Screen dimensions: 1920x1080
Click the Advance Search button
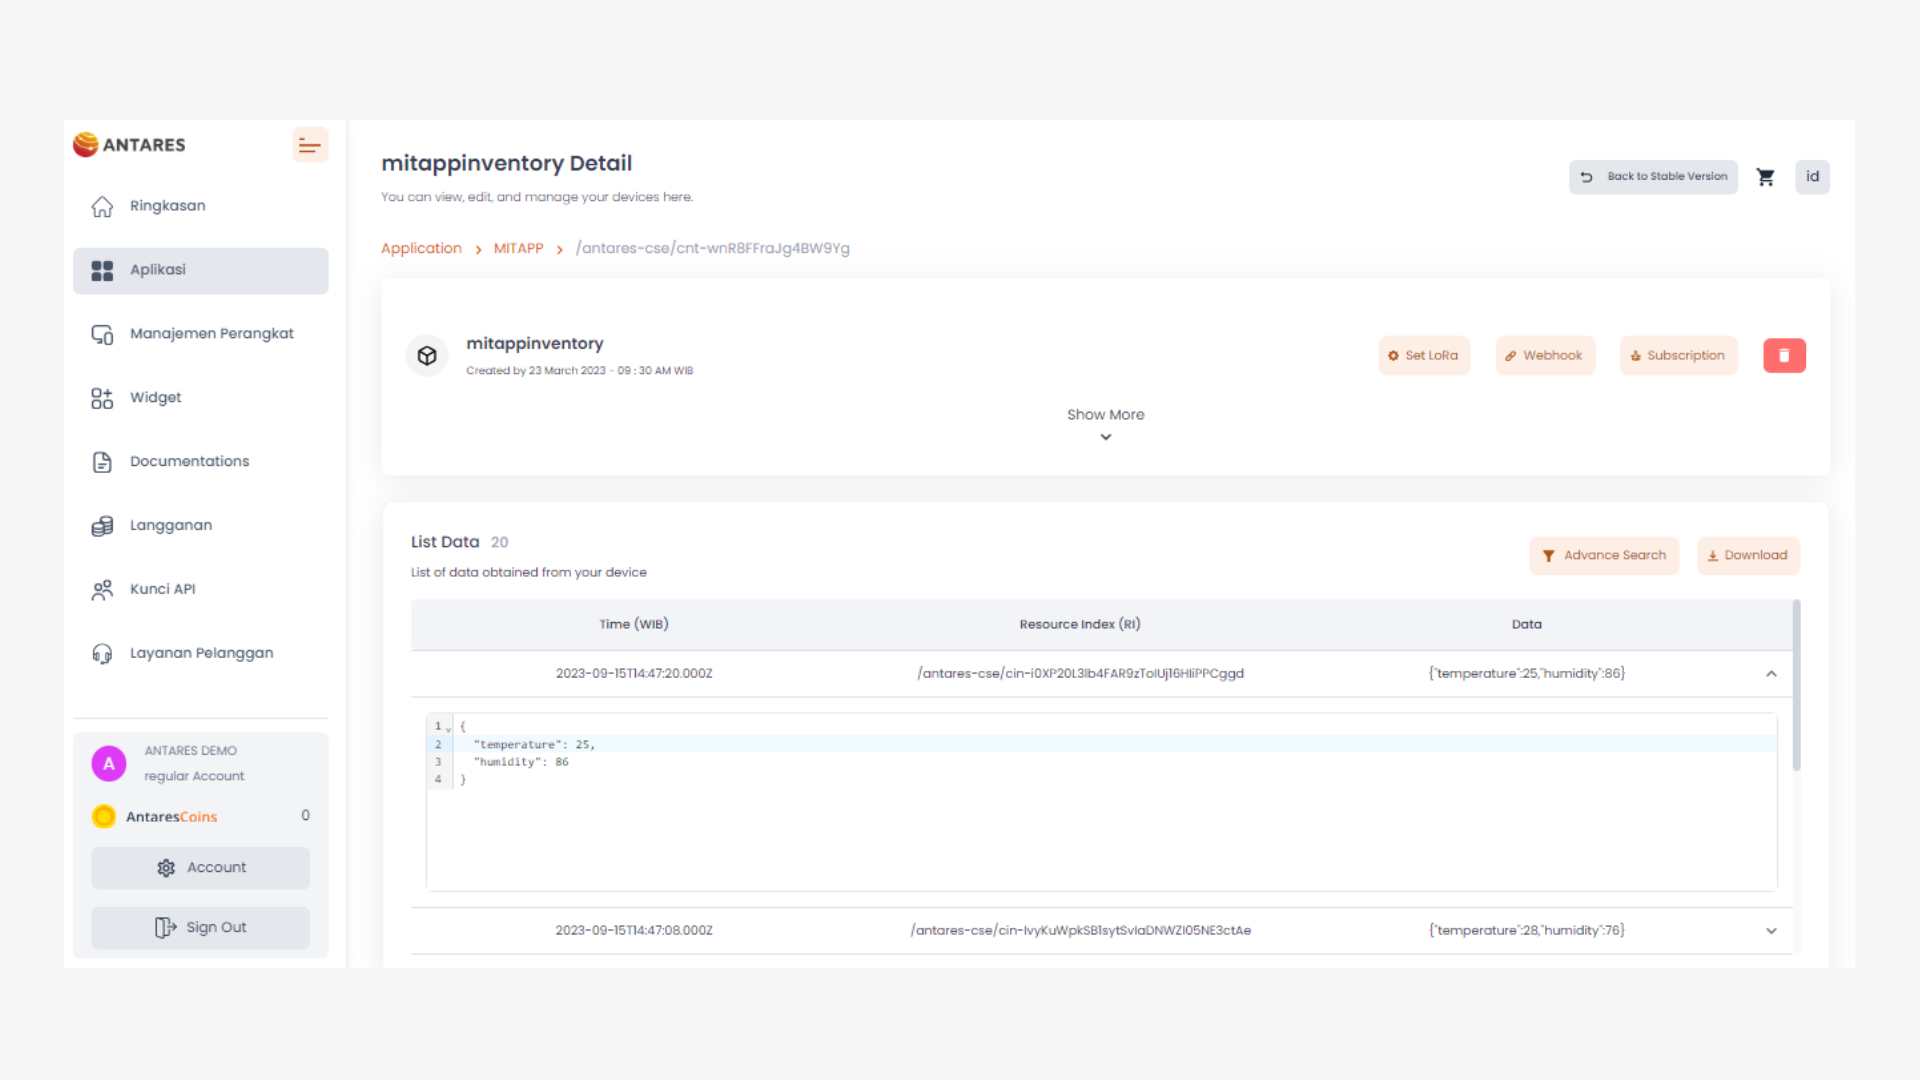[1604, 556]
